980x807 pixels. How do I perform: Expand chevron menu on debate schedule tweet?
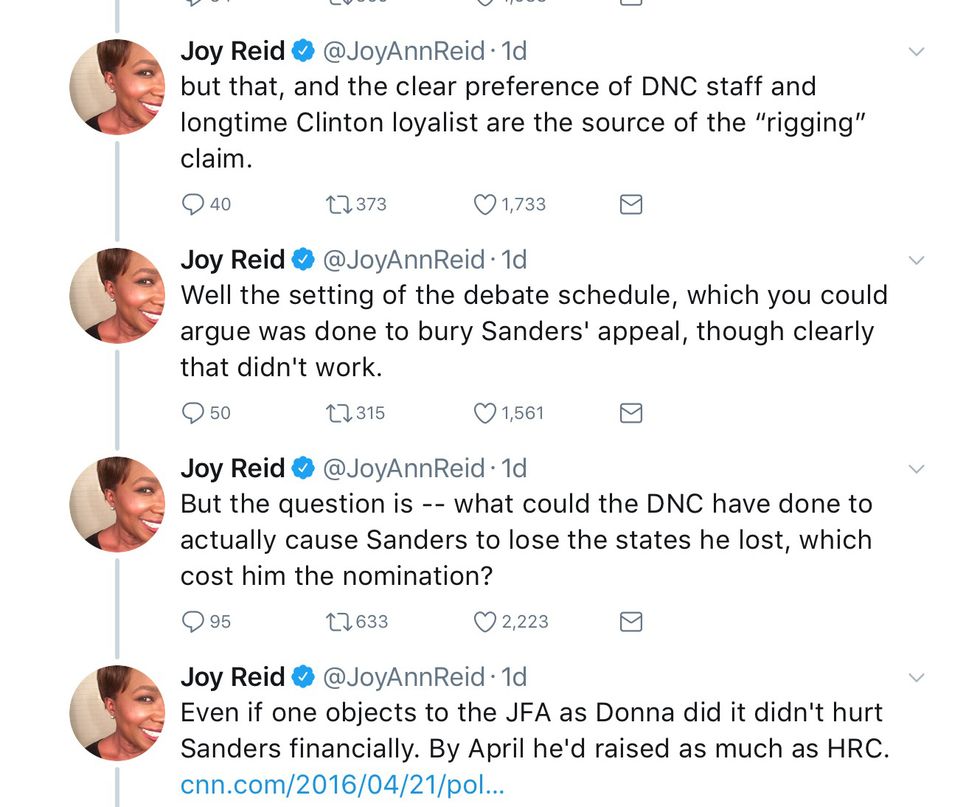point(916,260)
